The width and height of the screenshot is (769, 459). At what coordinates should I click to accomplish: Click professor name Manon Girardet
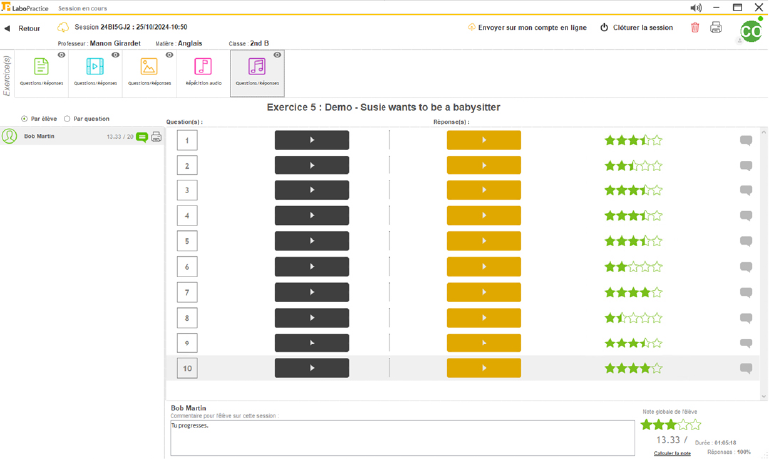point(115,44)
